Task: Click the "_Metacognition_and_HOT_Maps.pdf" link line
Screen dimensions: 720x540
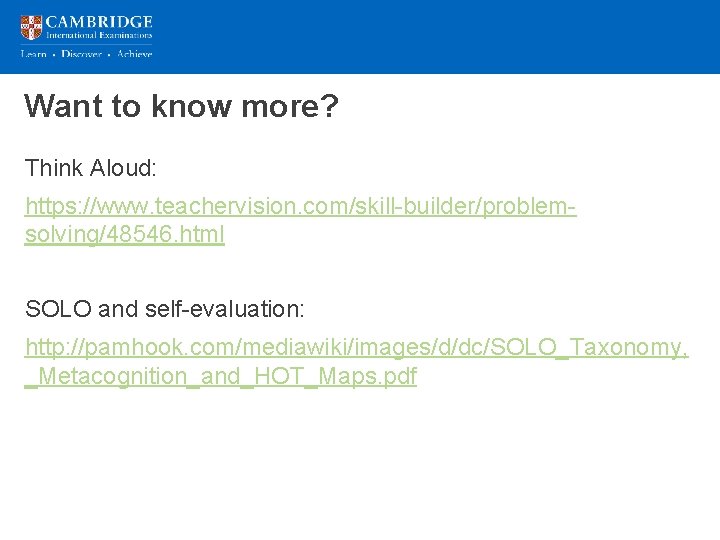Action: (220, 377)
